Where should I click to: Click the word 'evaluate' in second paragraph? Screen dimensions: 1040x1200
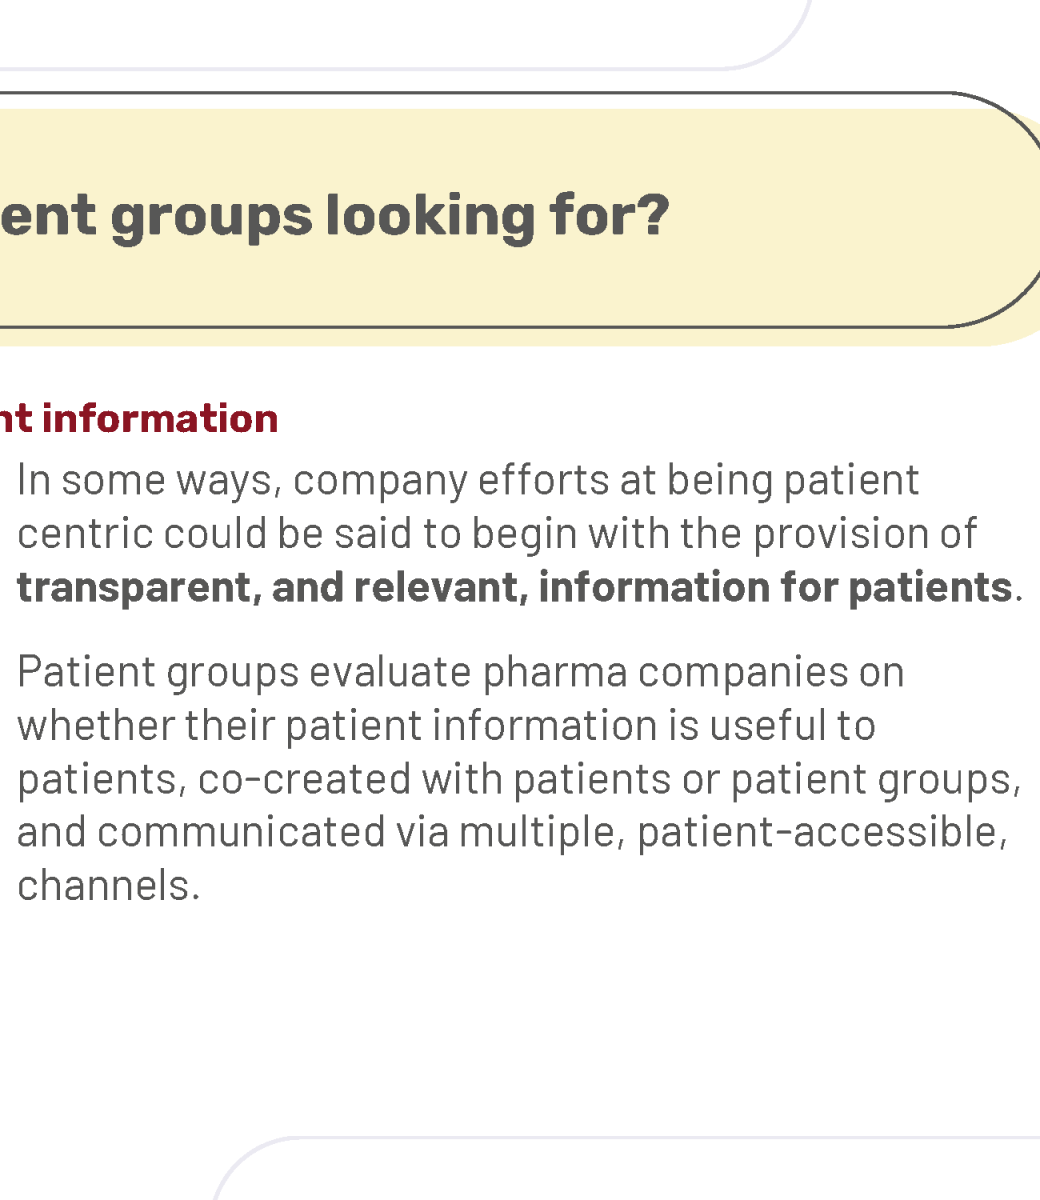click(x=390, y=672)
